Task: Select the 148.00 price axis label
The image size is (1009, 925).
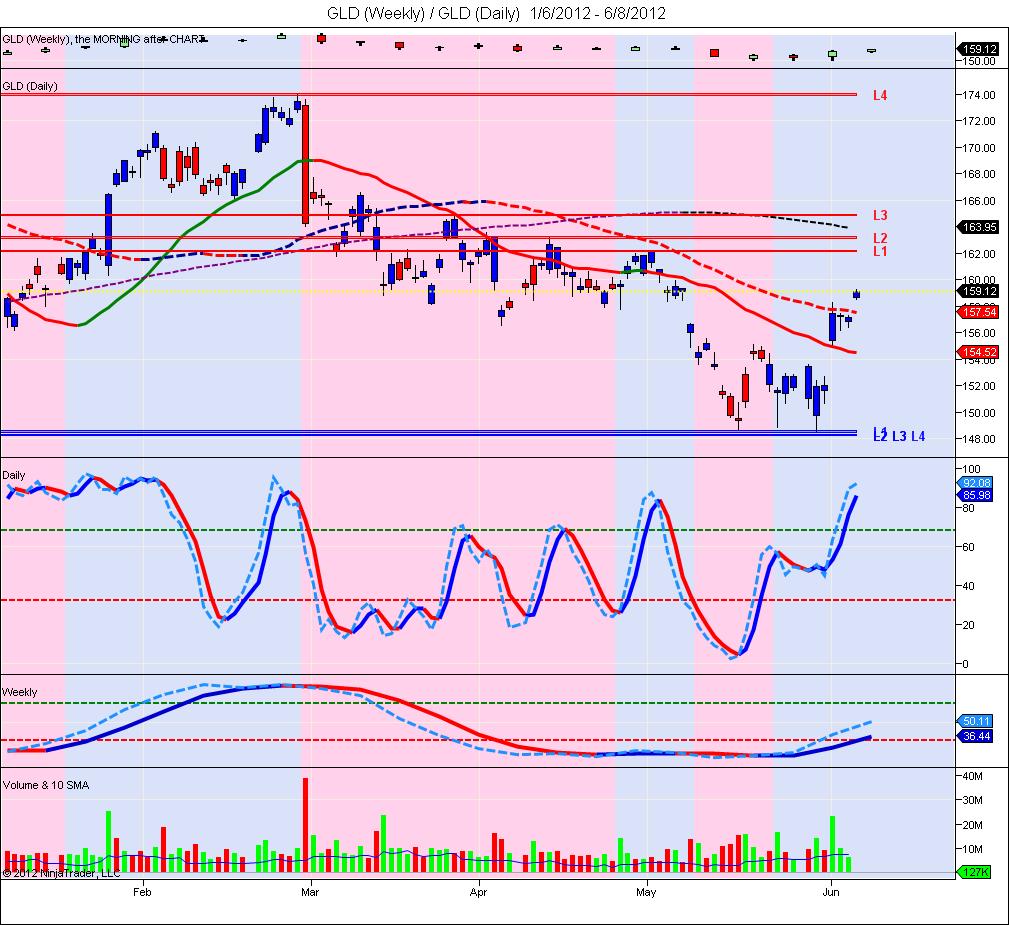Action: [x=979, y=439]
